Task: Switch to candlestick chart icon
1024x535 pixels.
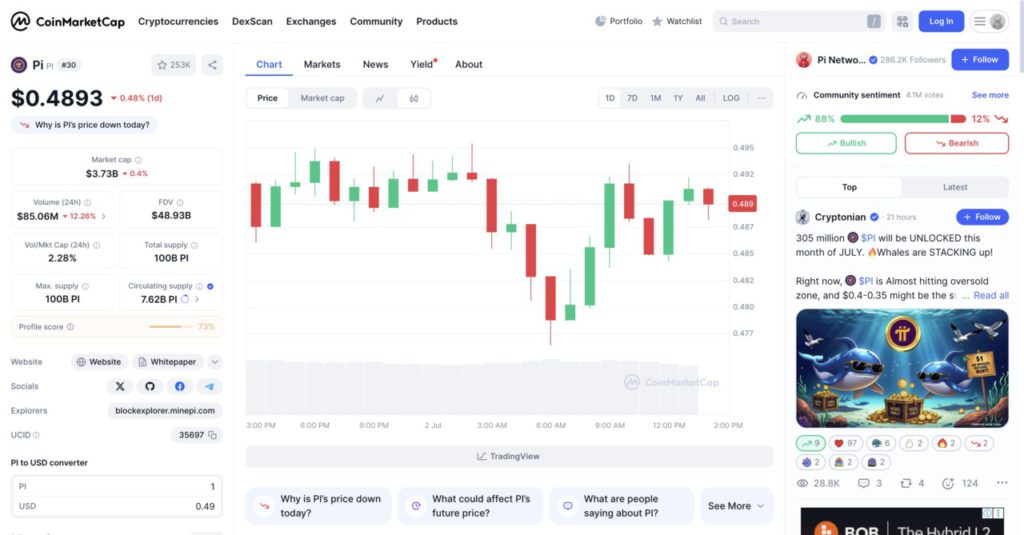Action: click(x=413, y=98)
